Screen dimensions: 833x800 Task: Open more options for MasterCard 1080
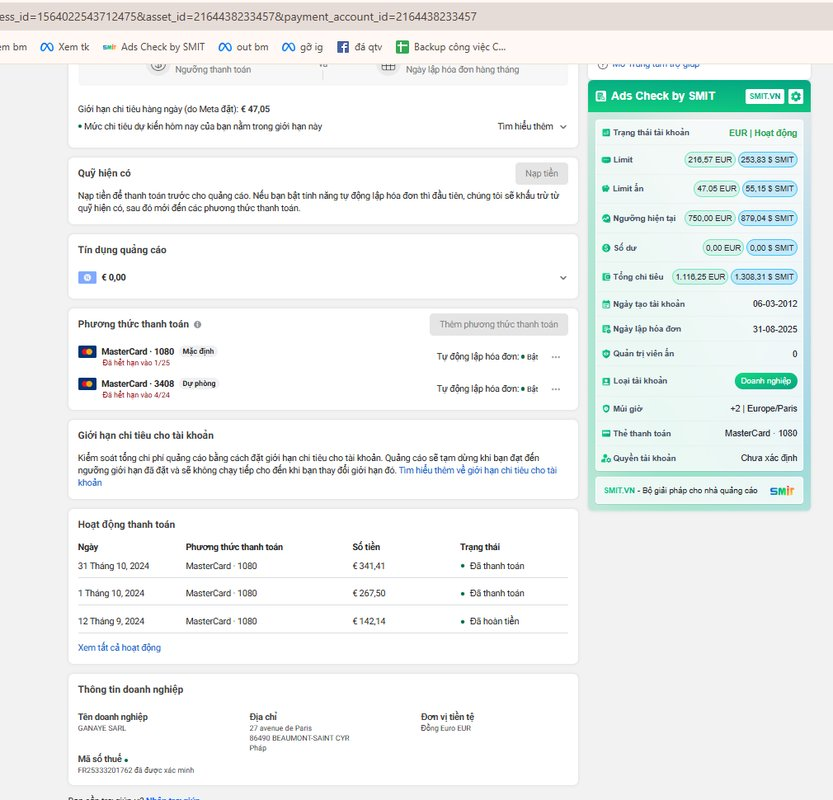(556, 357)
